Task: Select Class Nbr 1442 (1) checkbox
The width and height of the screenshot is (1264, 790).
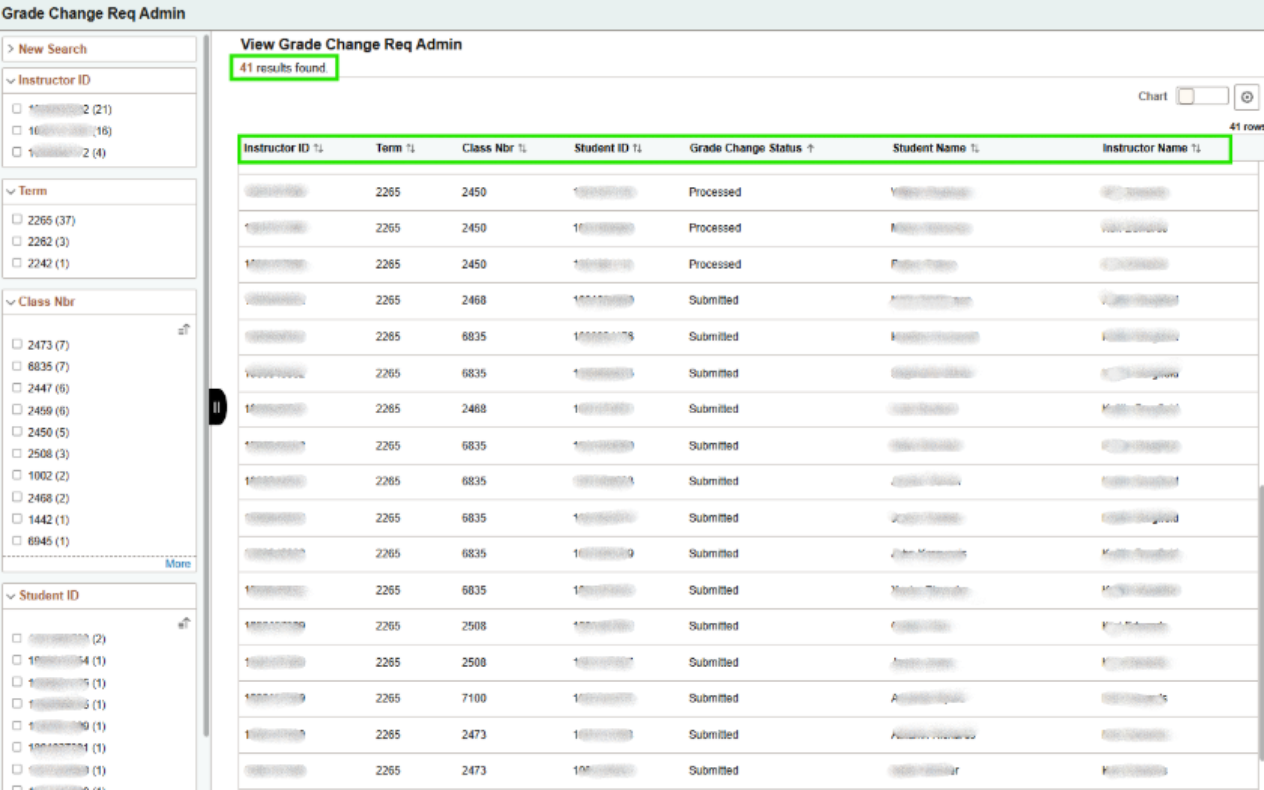Action: pos(16,520)
